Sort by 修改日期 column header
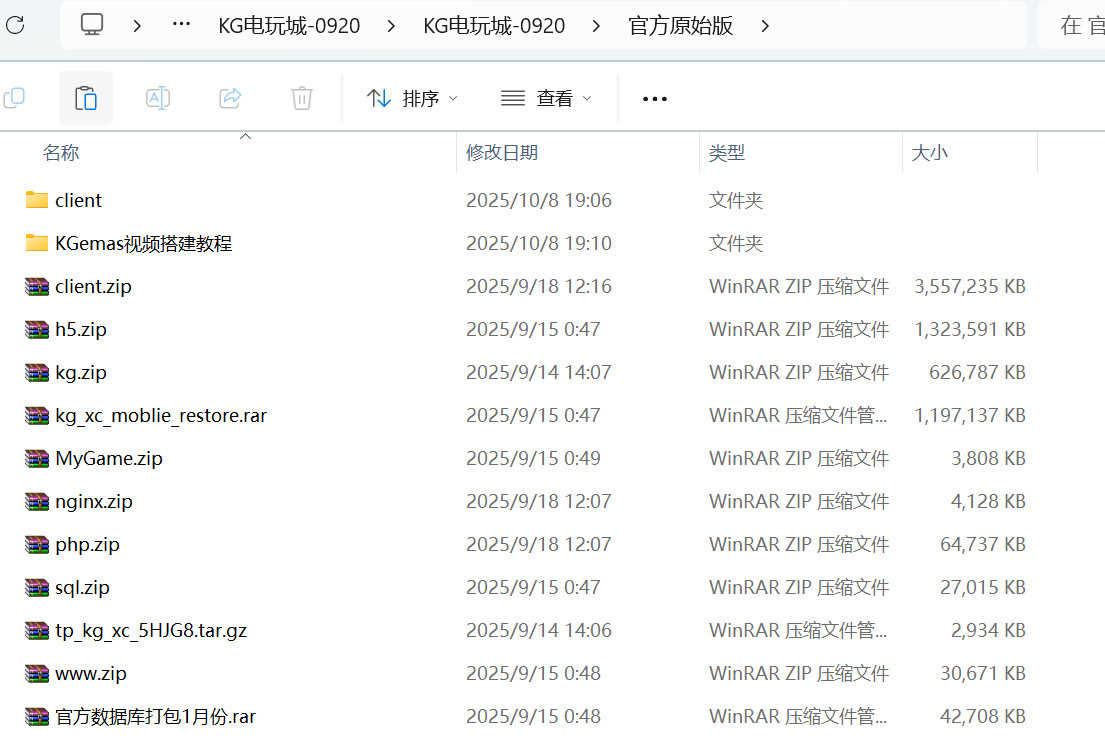Image resolution: width=1105 pixels, height=748 pixels. (x=502, y=153)
